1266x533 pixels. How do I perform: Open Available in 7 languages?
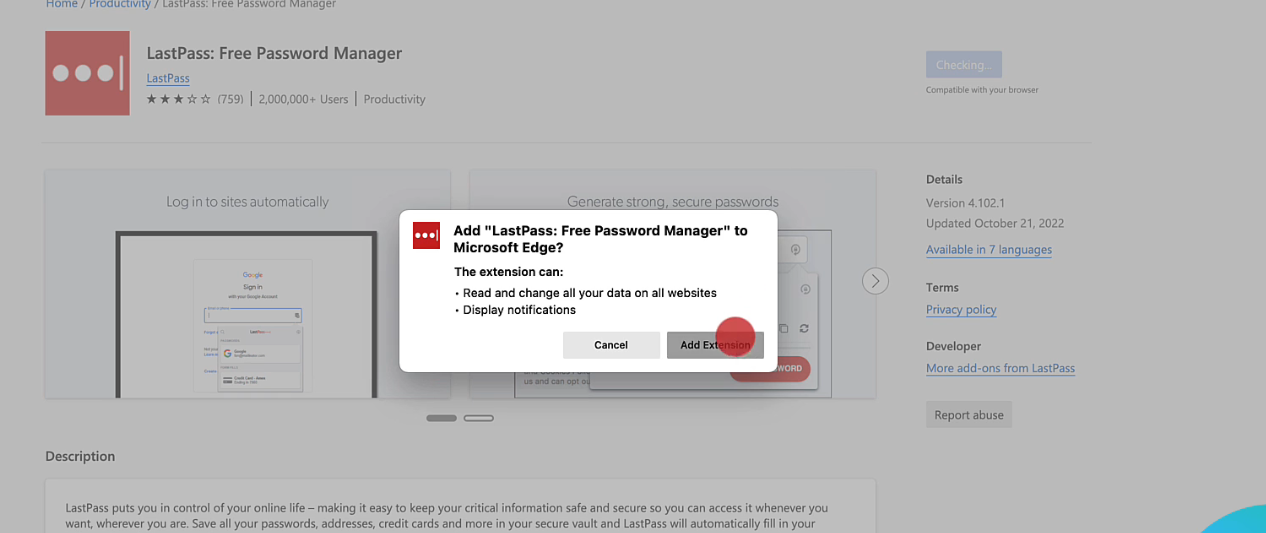pos(988,250)
